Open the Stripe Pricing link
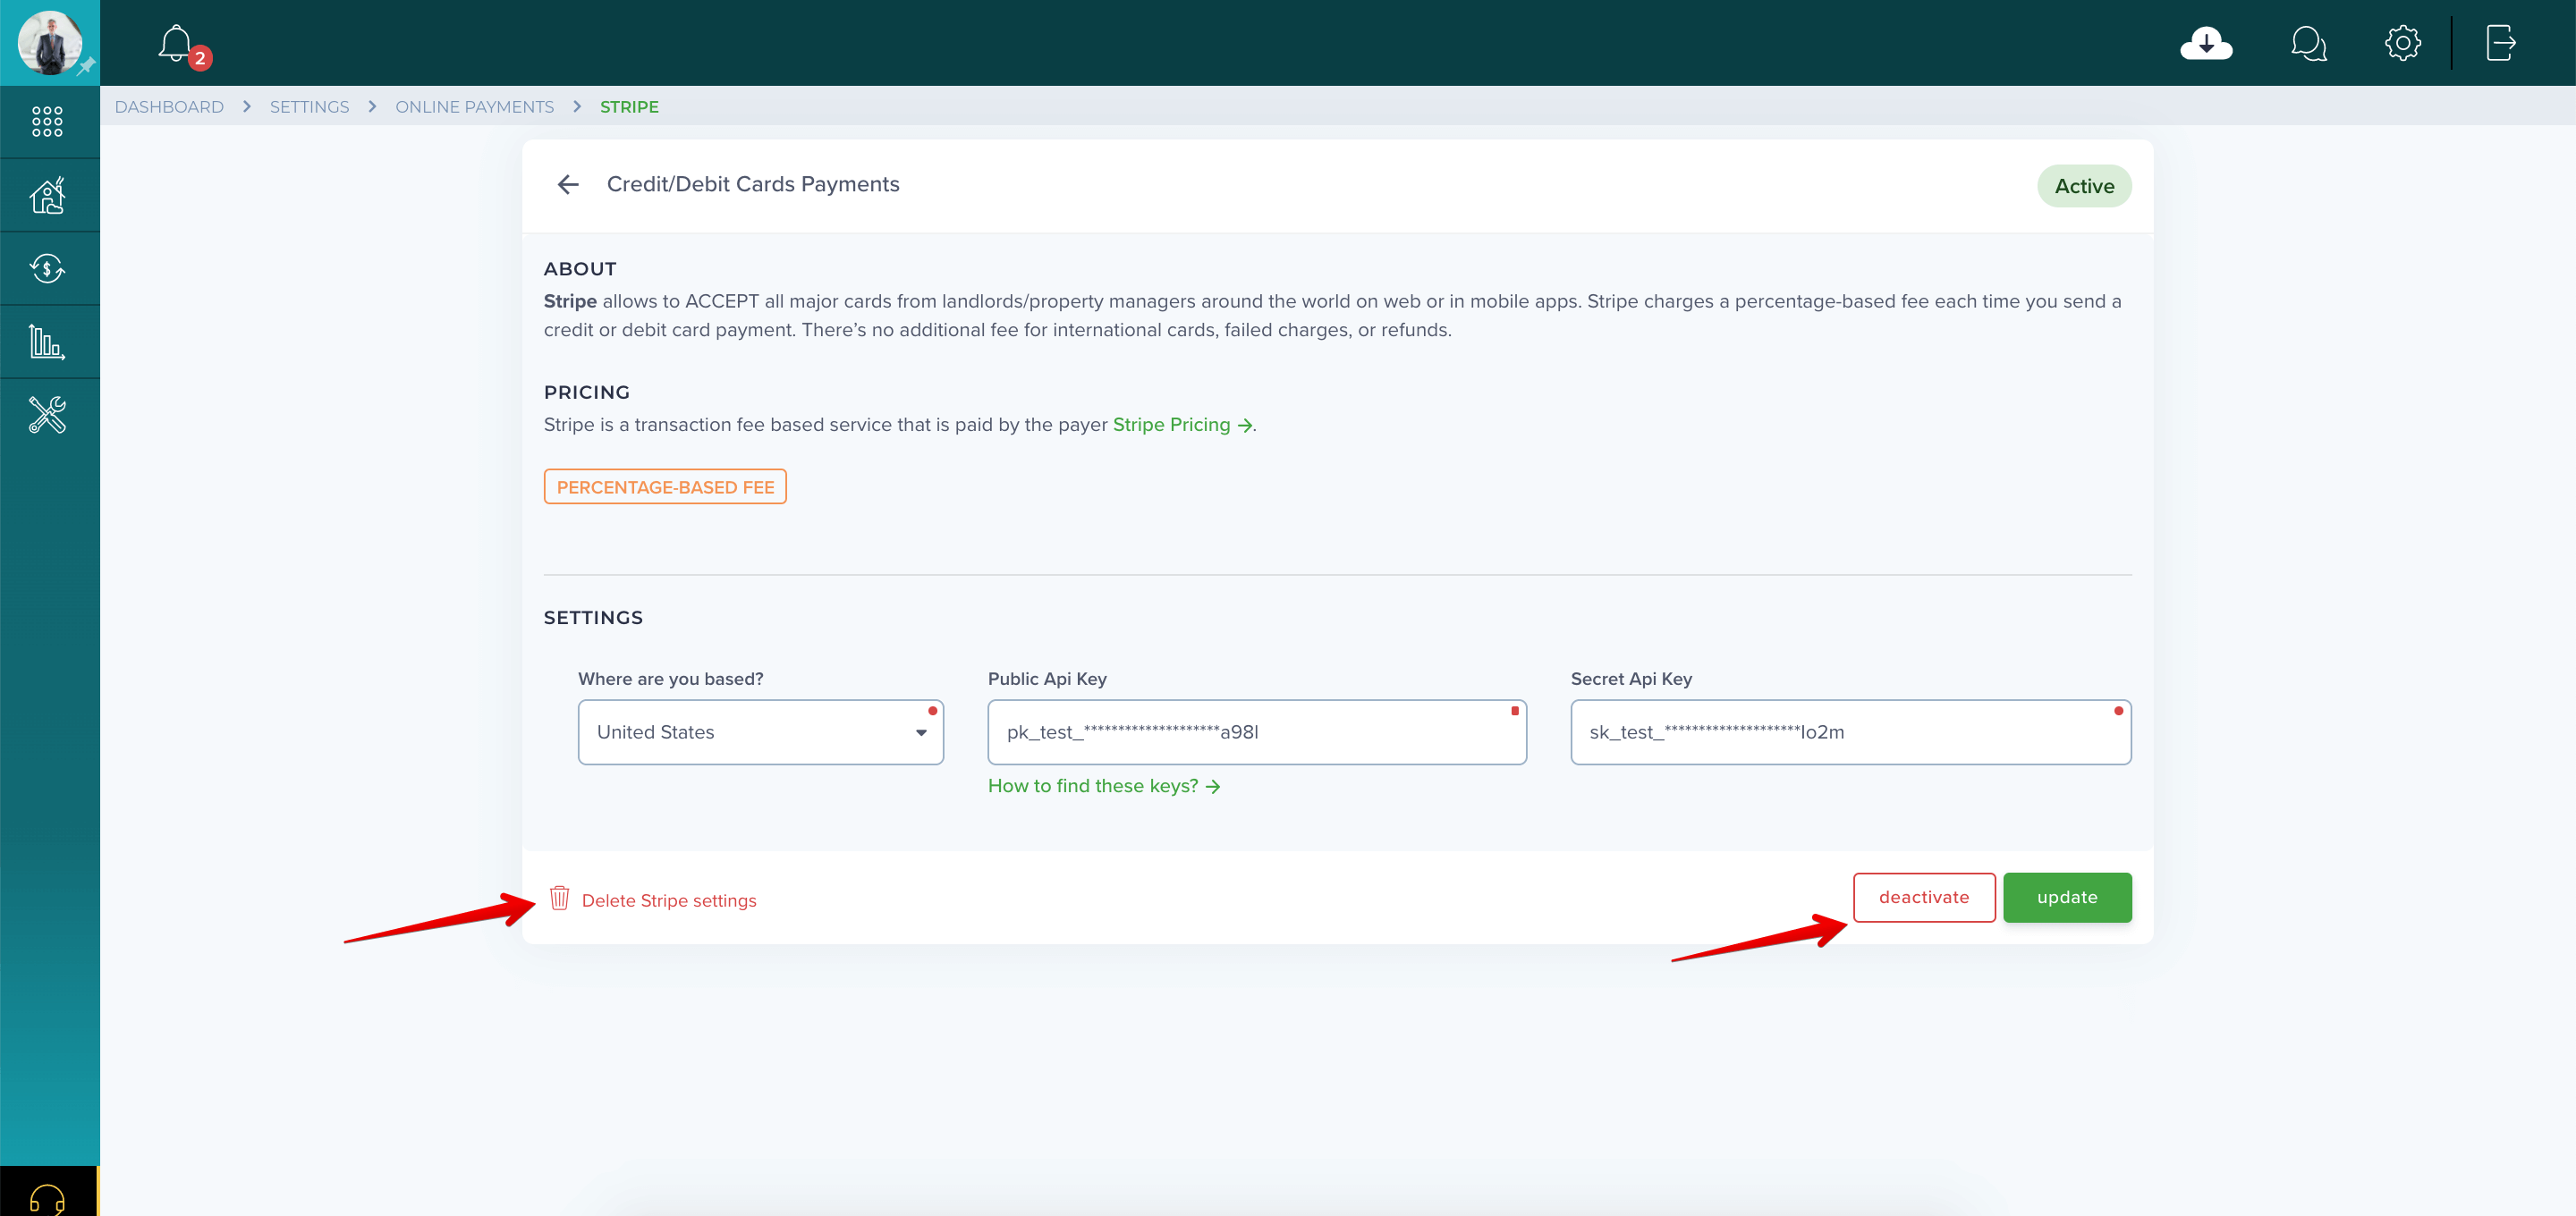2576x1216 pixels. pyautogui.click(x=1182, y=425)
